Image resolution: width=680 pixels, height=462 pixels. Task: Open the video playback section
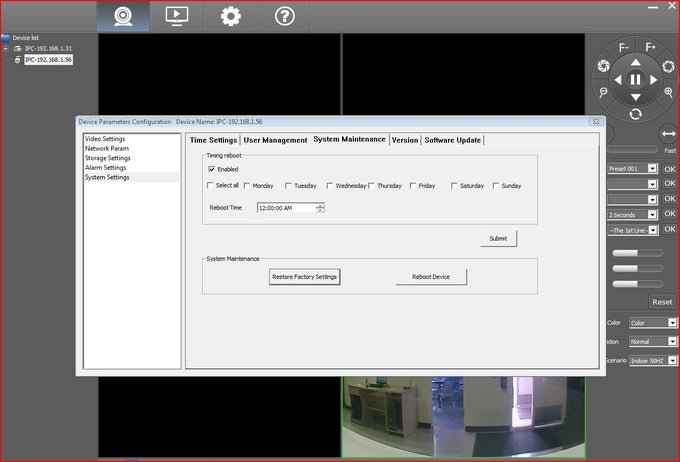[x=176, y=16]
